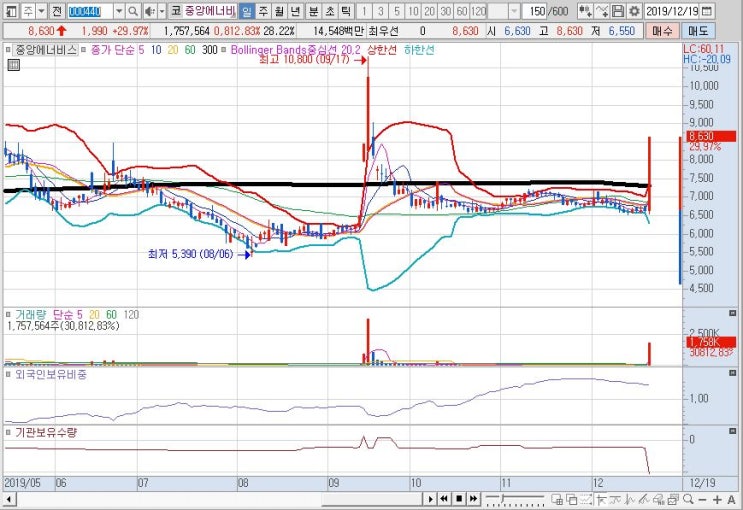The height and width of the screenshot is (510, 743).
Task: Choose the 3 interval button
Action: point(381,10)
